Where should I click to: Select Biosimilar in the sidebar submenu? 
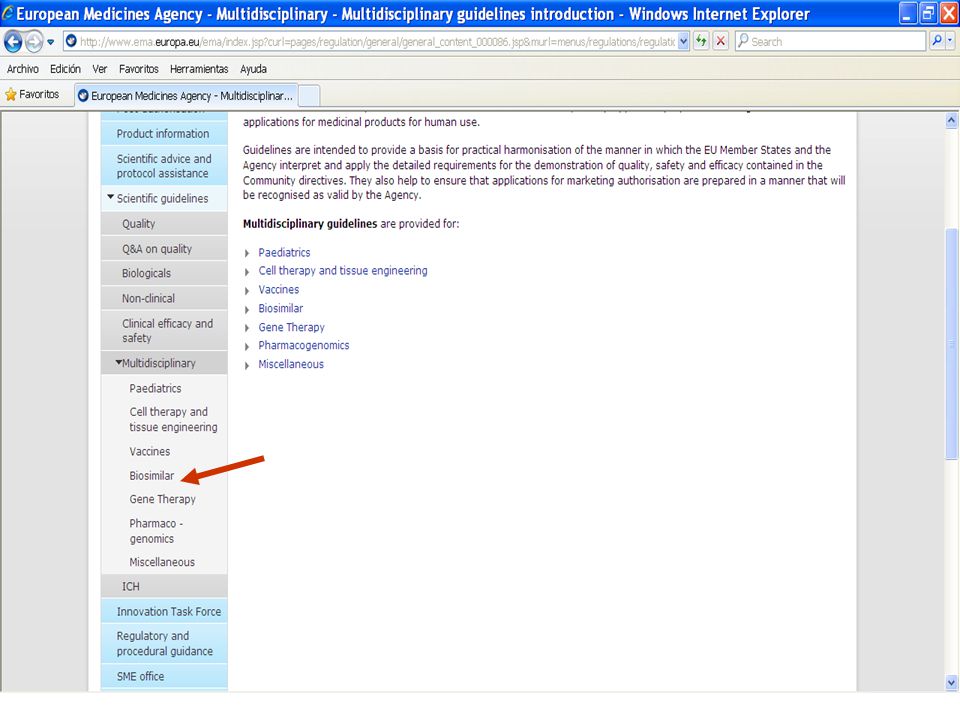(x=152, y=476)
